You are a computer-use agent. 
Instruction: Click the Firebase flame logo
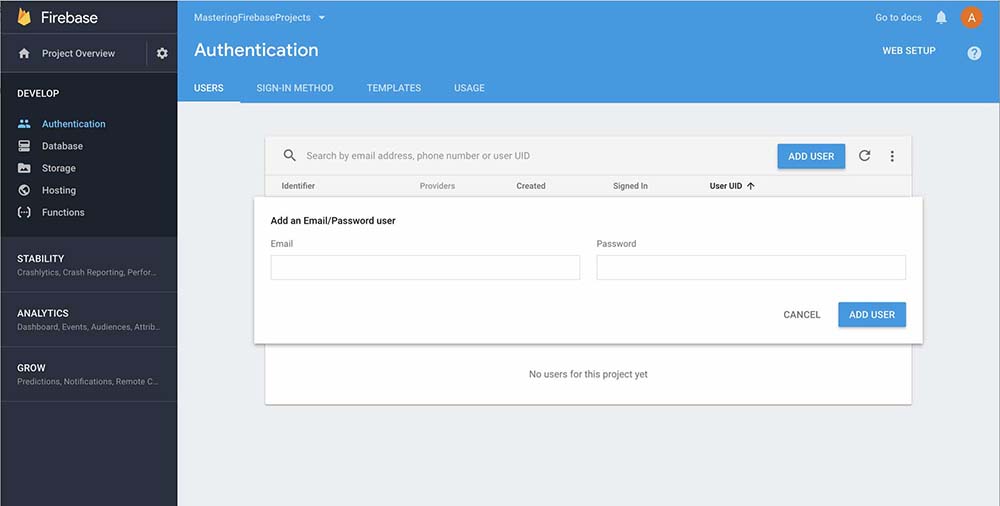[x=24, y=17]
